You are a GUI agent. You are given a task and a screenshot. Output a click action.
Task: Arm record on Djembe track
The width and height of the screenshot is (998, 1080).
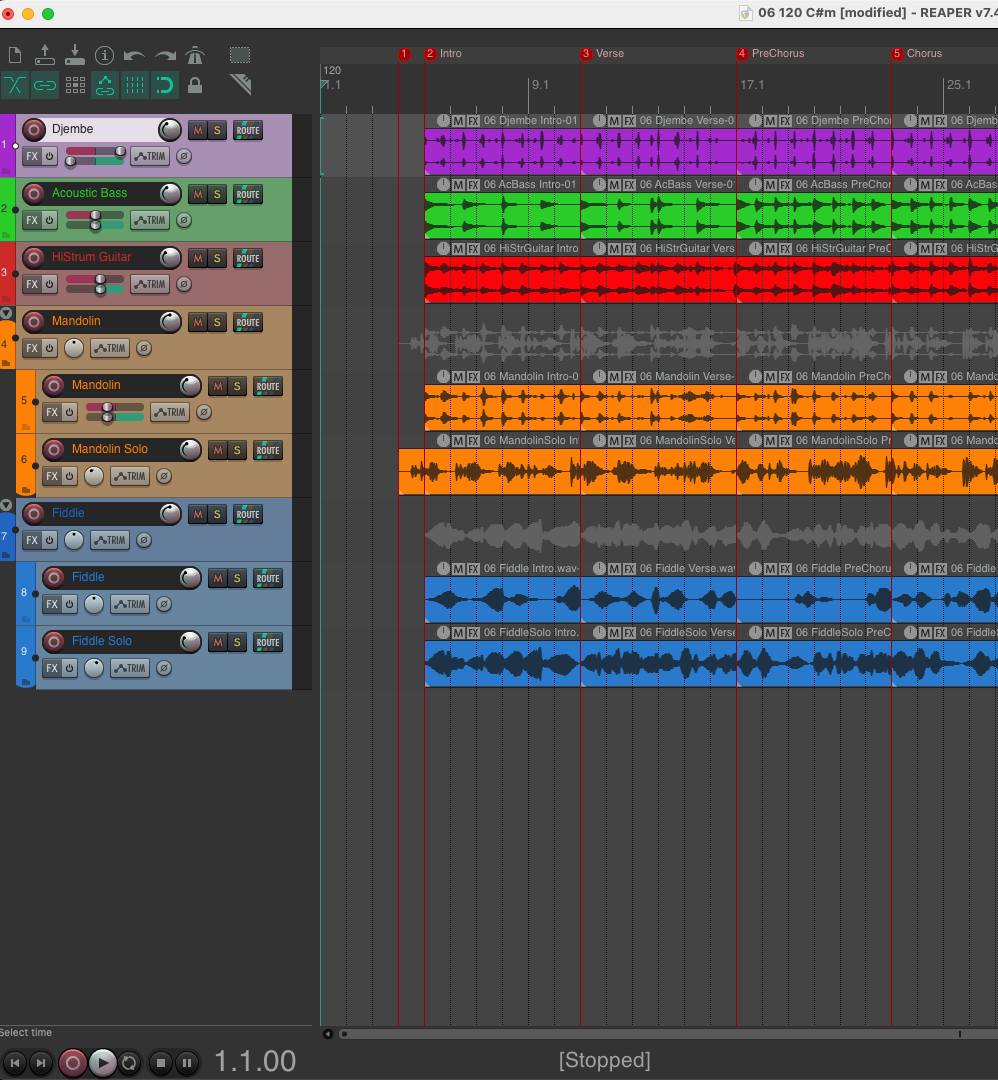[33, 129]
